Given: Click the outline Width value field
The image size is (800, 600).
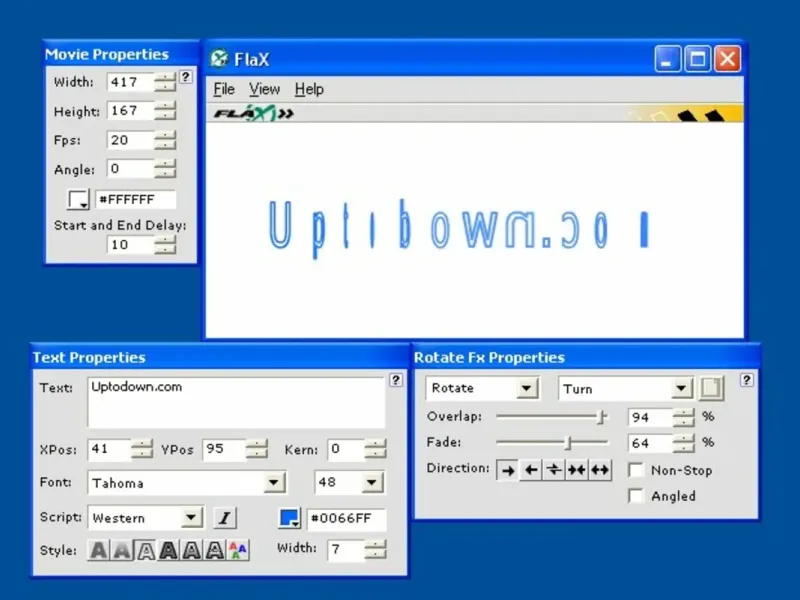Looking at the screenshot, I should 346,549.
